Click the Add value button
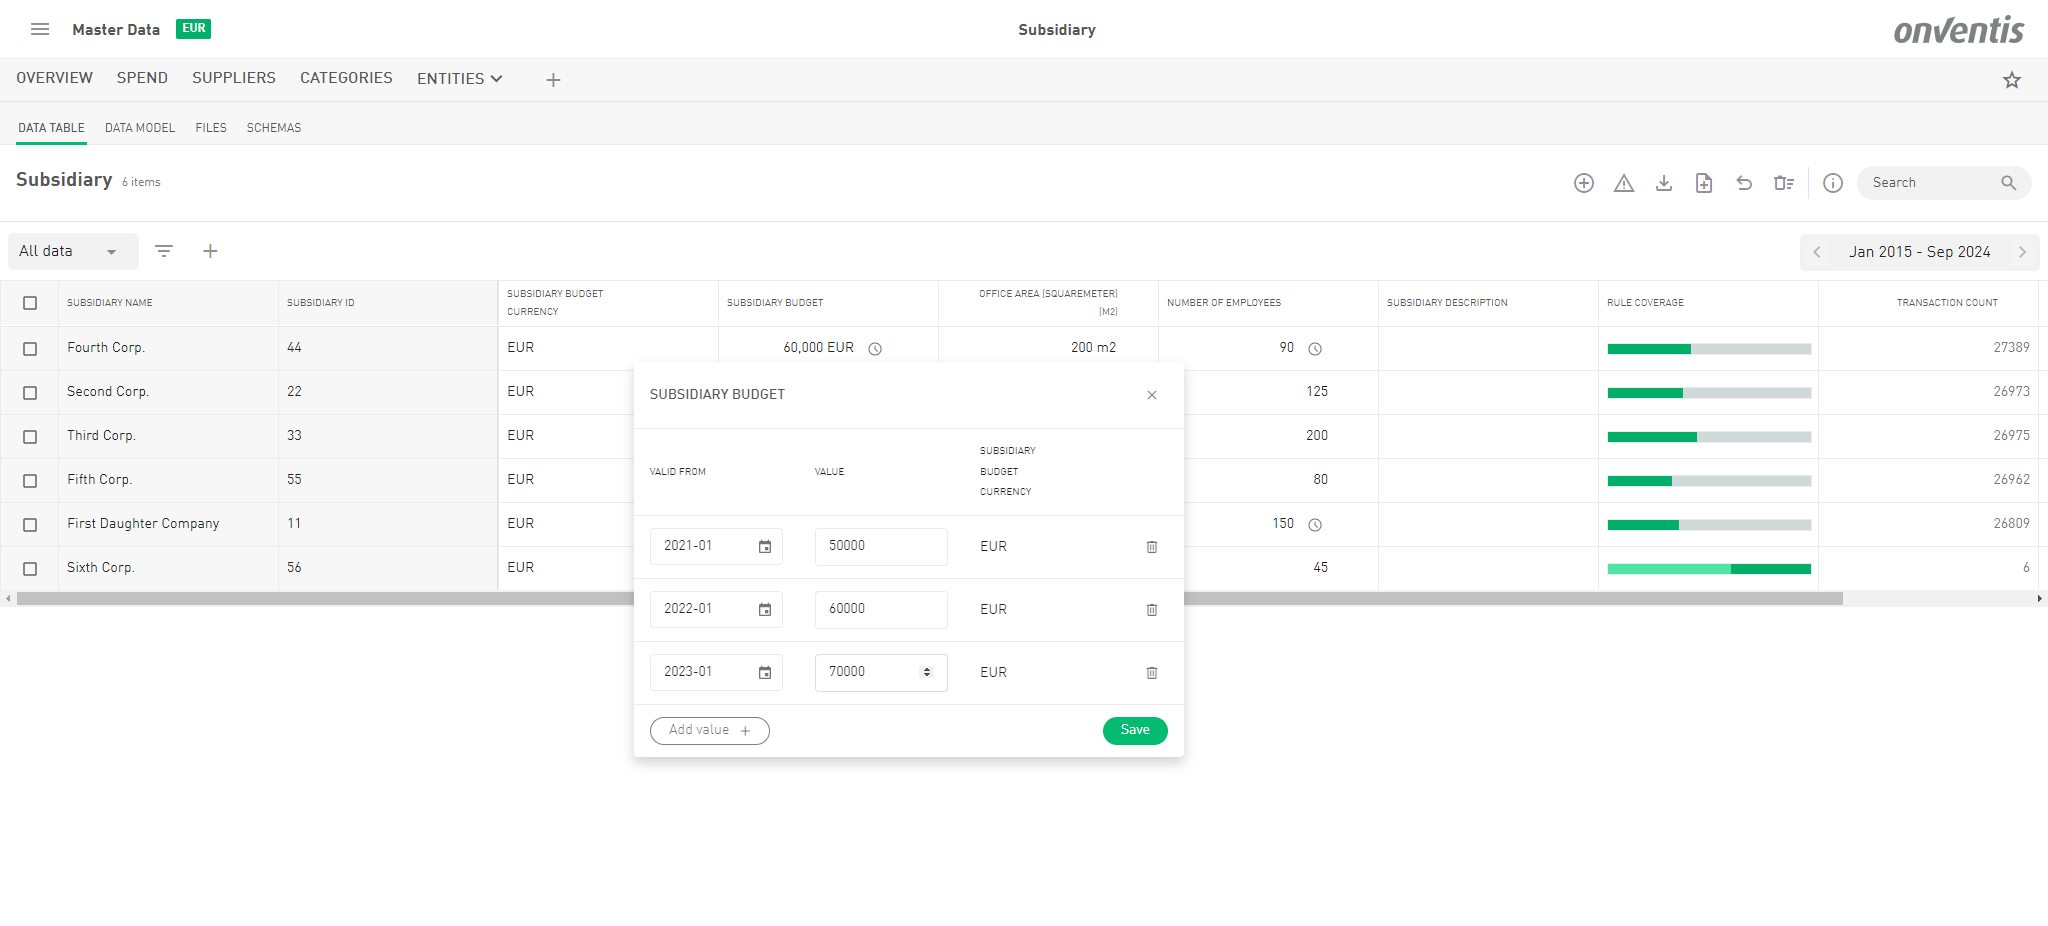 (x=709, y=731)
